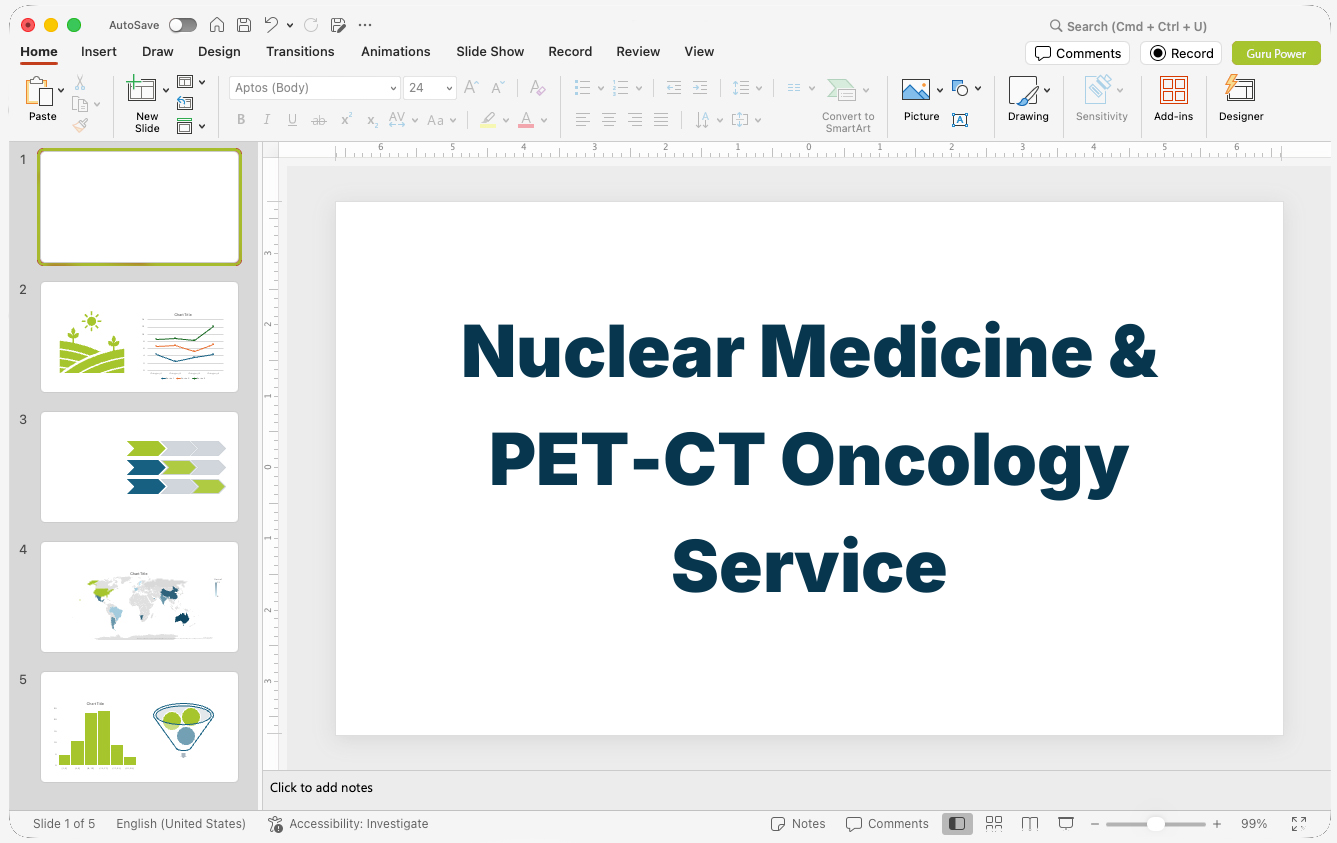Center-align the text

click(608, 120)
